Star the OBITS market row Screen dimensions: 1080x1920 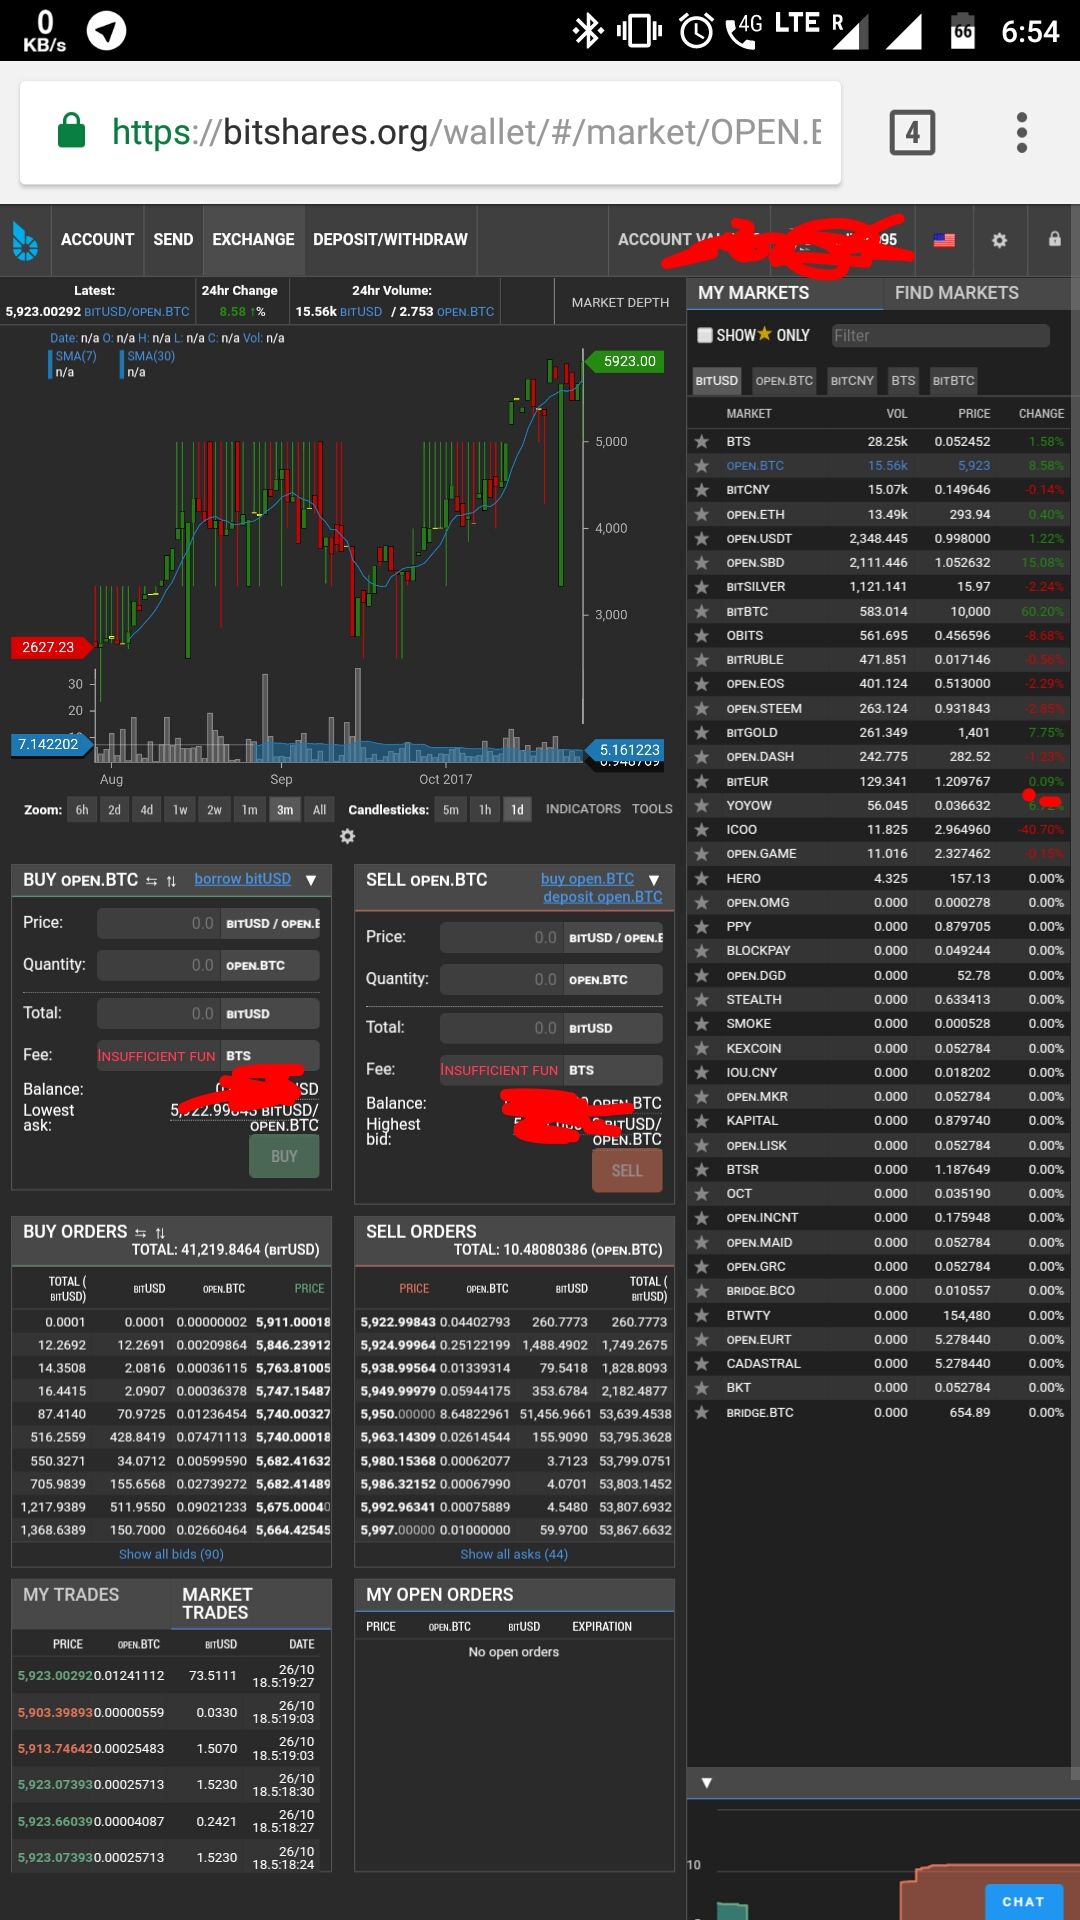pos(702,635)
